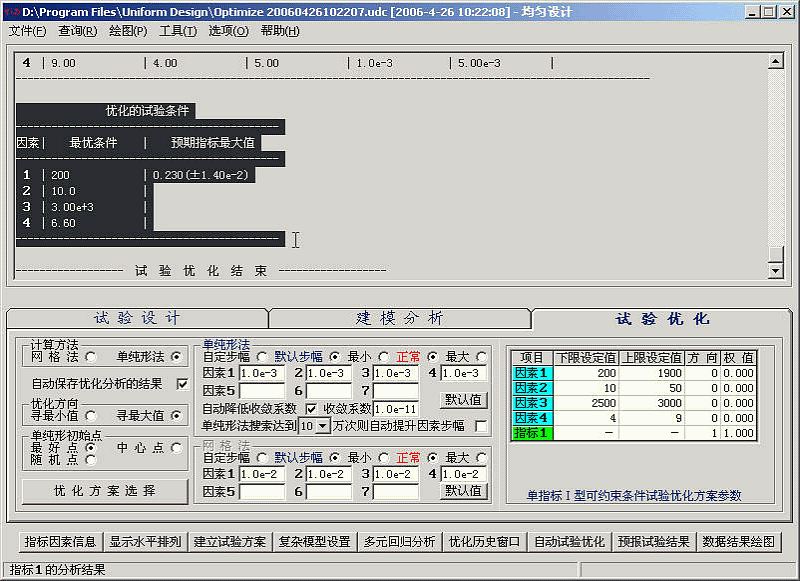Viewport: 800px width, 581px height.
Task: Select 中心点 as the simplex starting point
Action: 177,447
